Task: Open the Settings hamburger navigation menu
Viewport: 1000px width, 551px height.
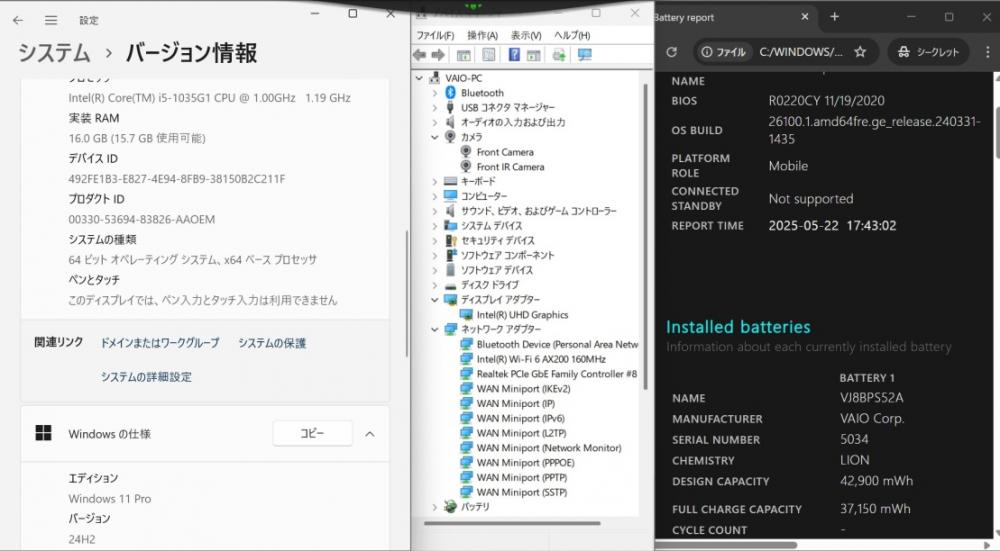Action: (51, 20)
